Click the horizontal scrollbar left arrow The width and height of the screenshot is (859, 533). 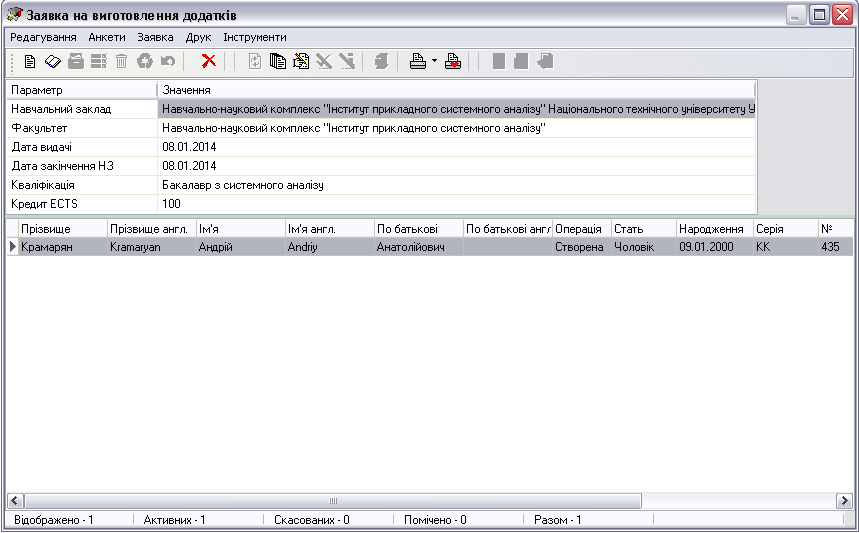click(15, 501)
